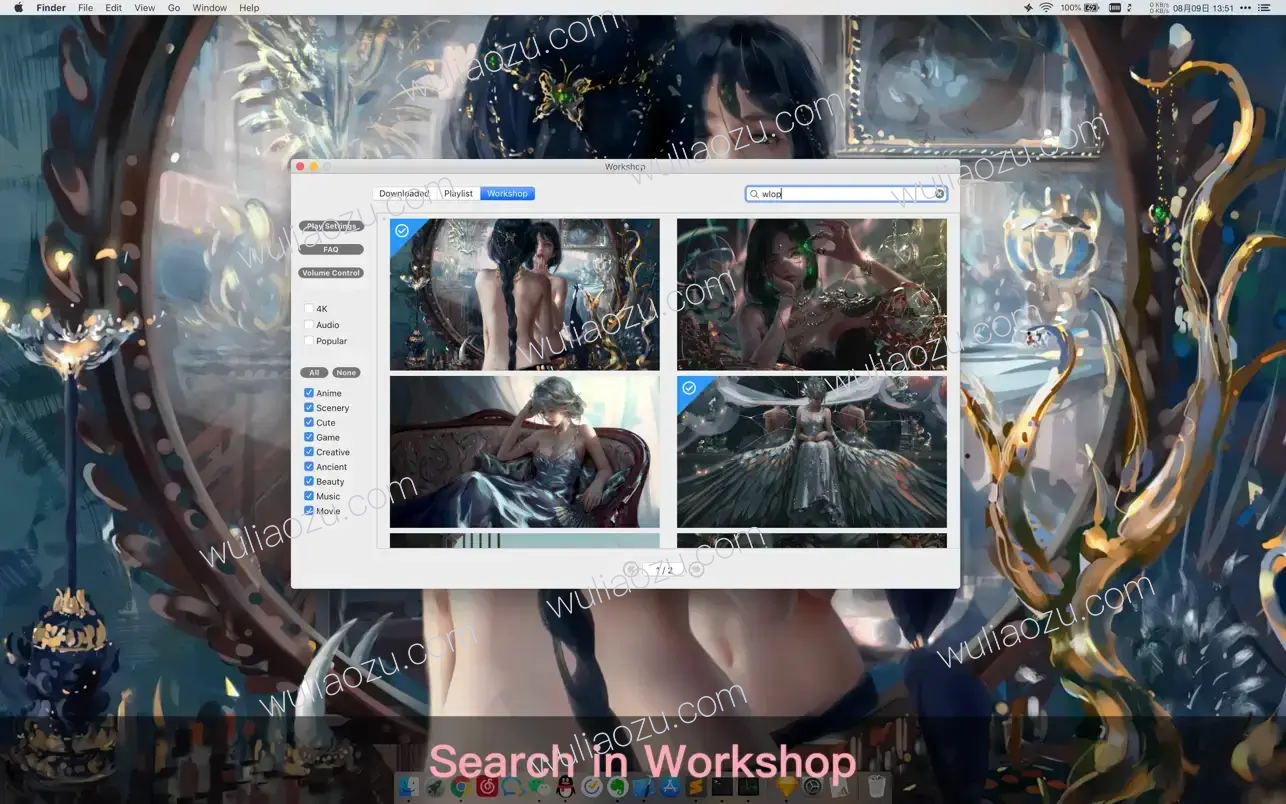This screenshot has width=1286, height=804.
Task: Uncheck the Beauty category
Action: (x=309, y=481)
